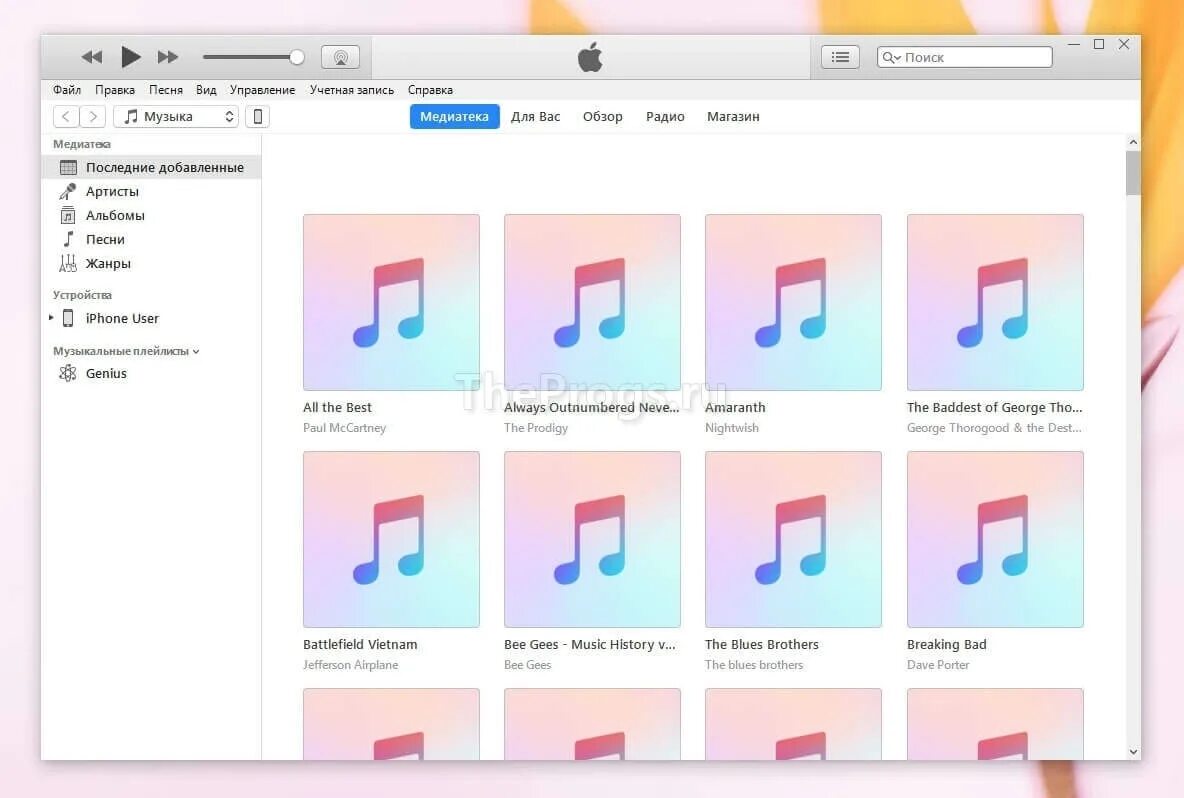Screen dimensions: 1184x798
Task: Switch to the Для Вас tab
Action: pyautogui.click(x=535, y=116)
